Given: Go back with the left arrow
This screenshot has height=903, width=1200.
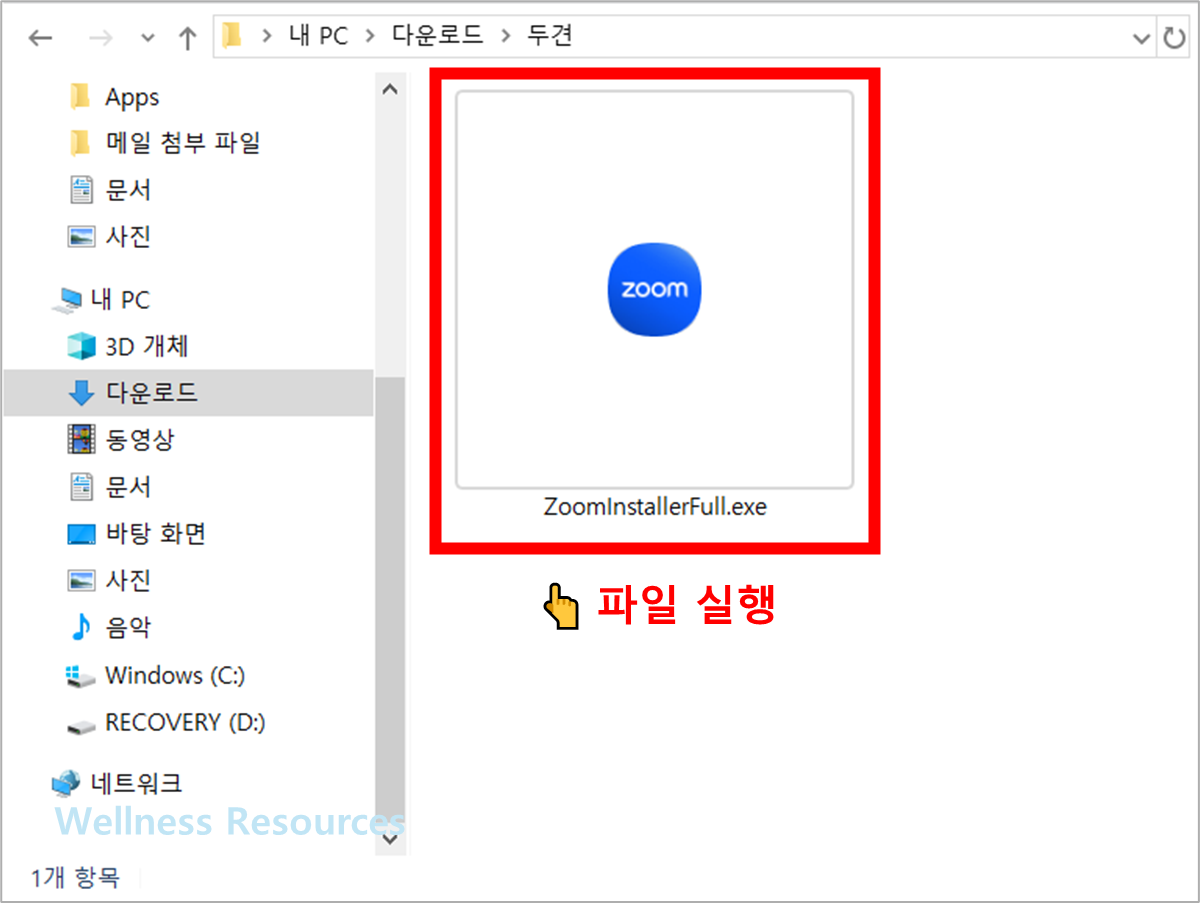Looking at the screenshot, I should point(40,38).
